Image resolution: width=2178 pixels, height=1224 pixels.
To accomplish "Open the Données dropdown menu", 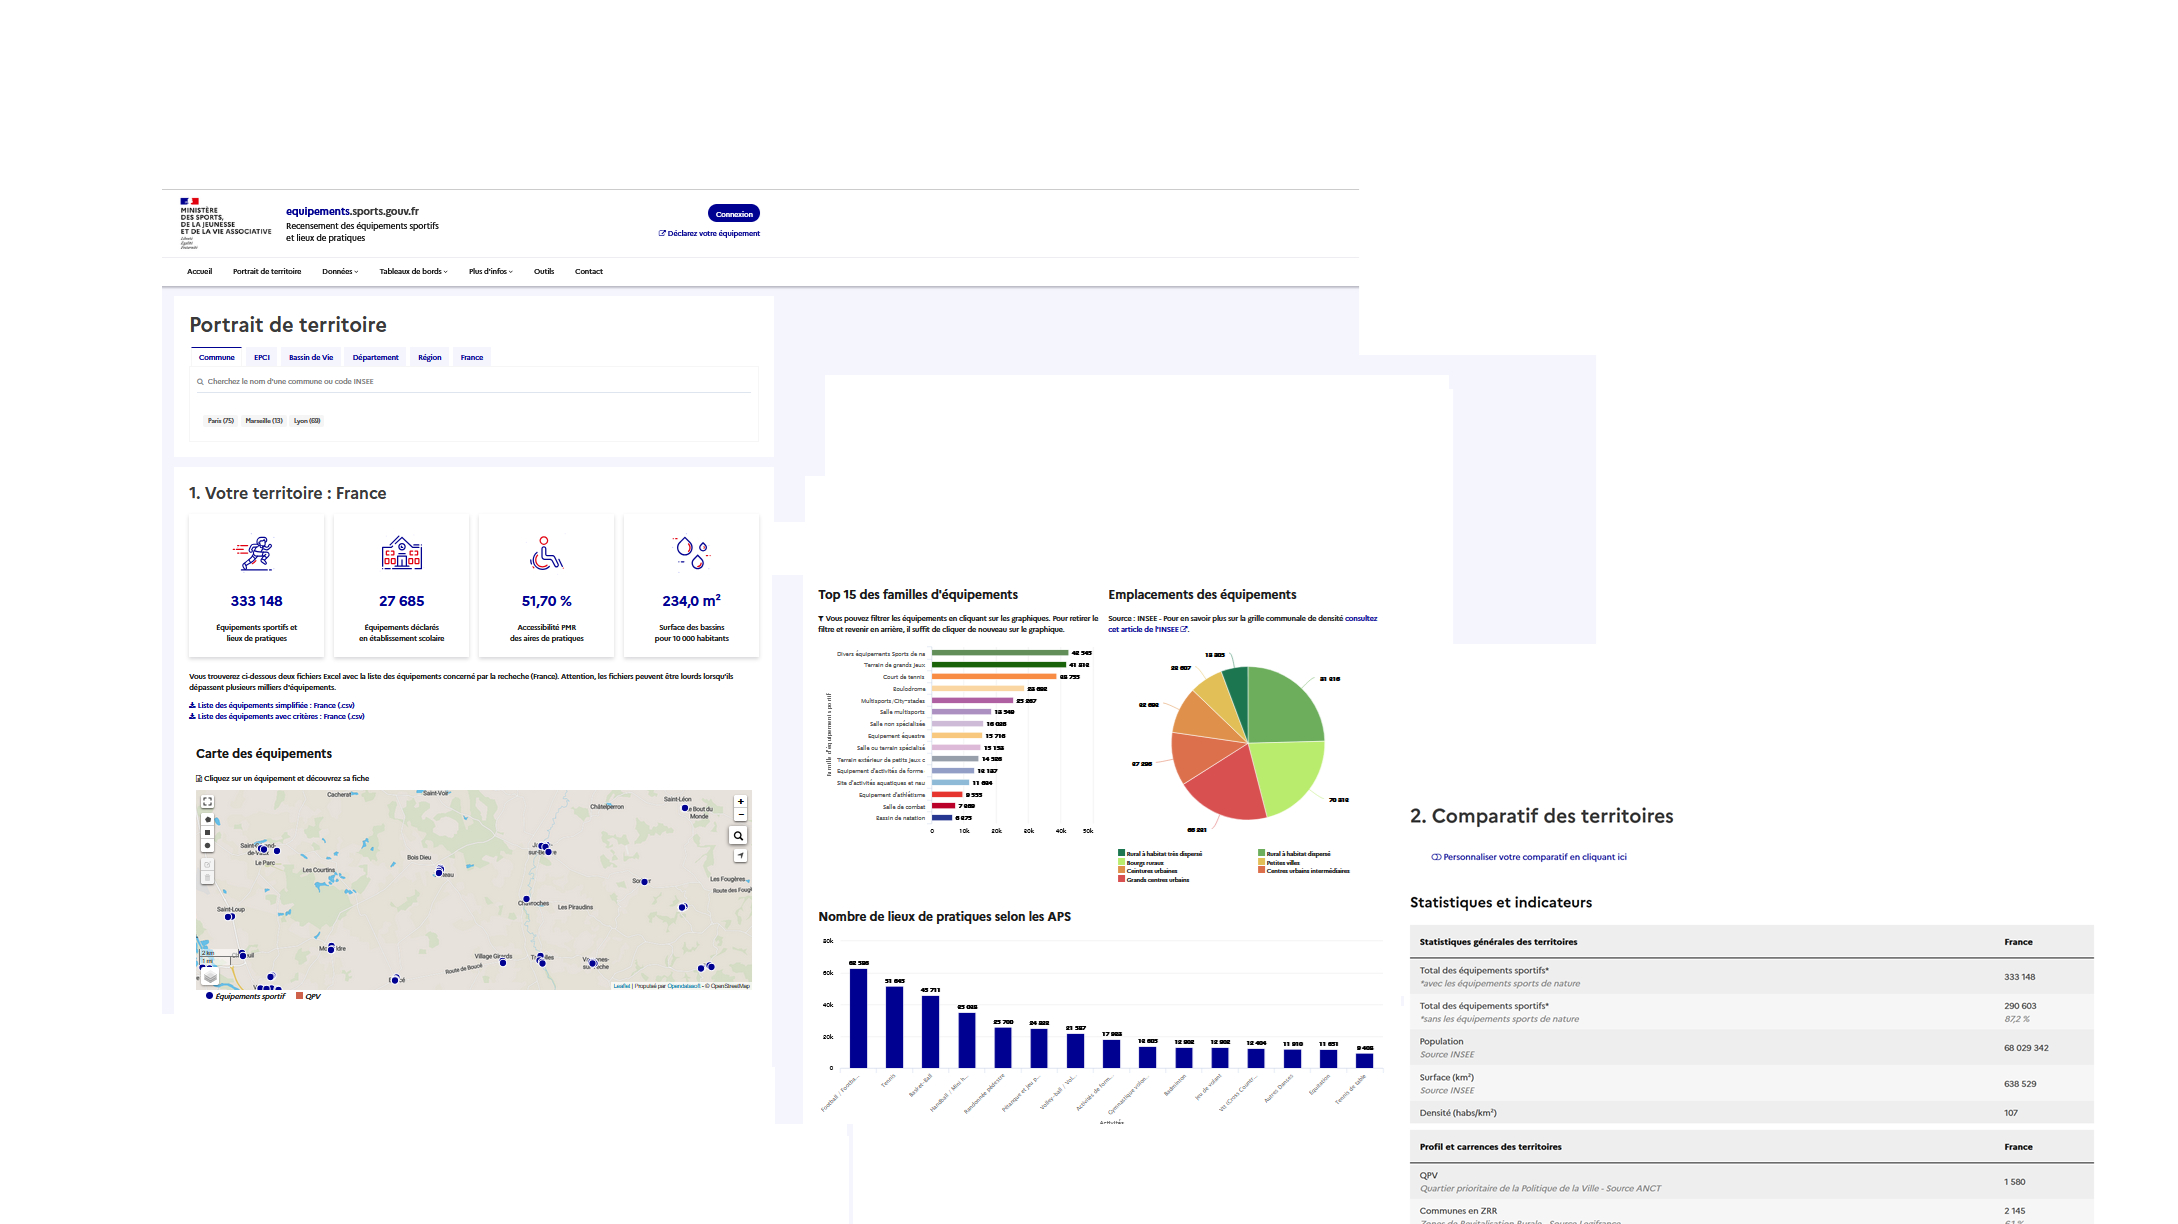I will coord(340,271).
